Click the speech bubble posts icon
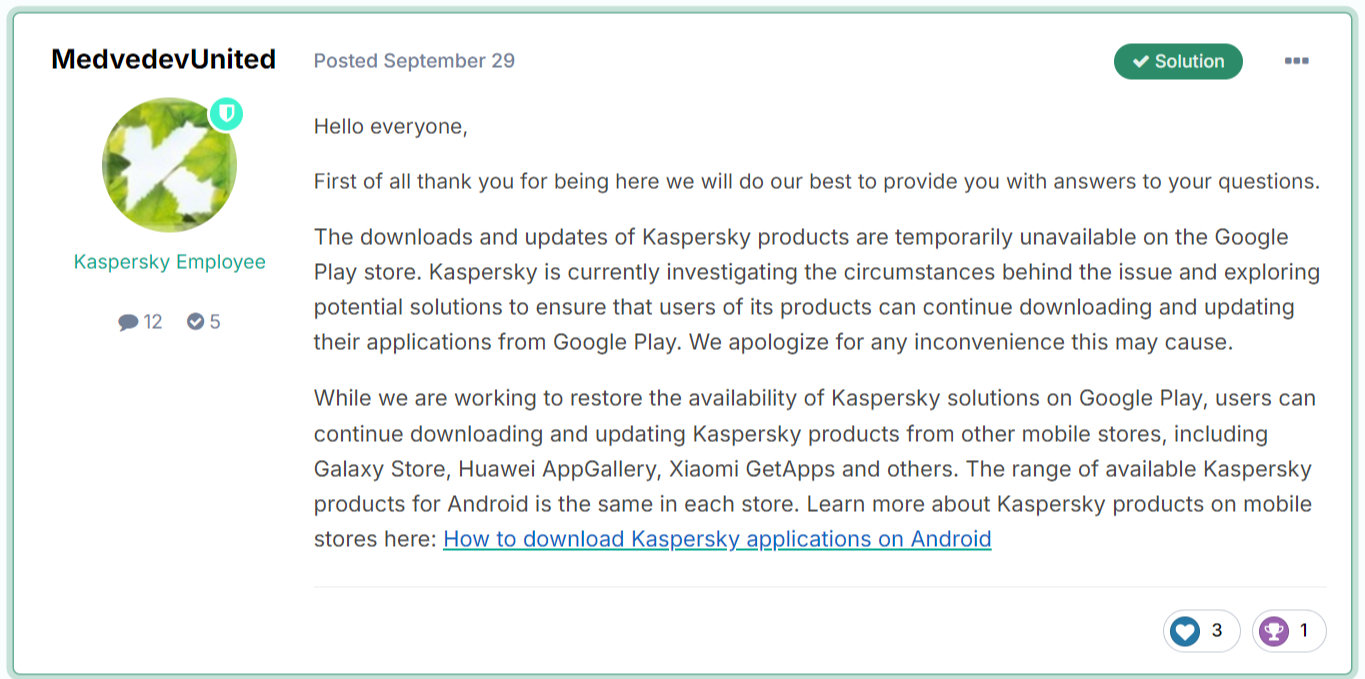 point(128,322)
